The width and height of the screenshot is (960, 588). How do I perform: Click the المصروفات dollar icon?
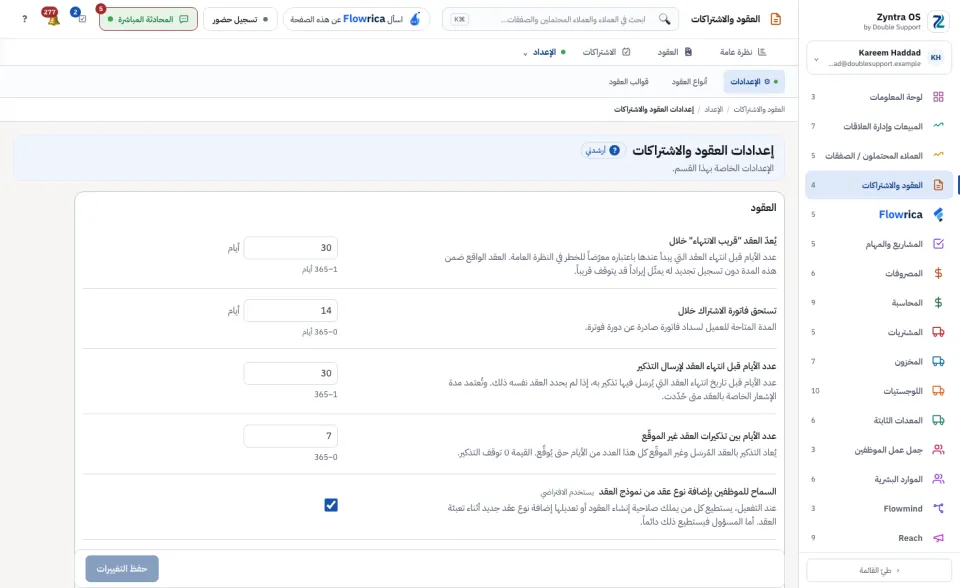pyautogui.click(x=938, y=273)
